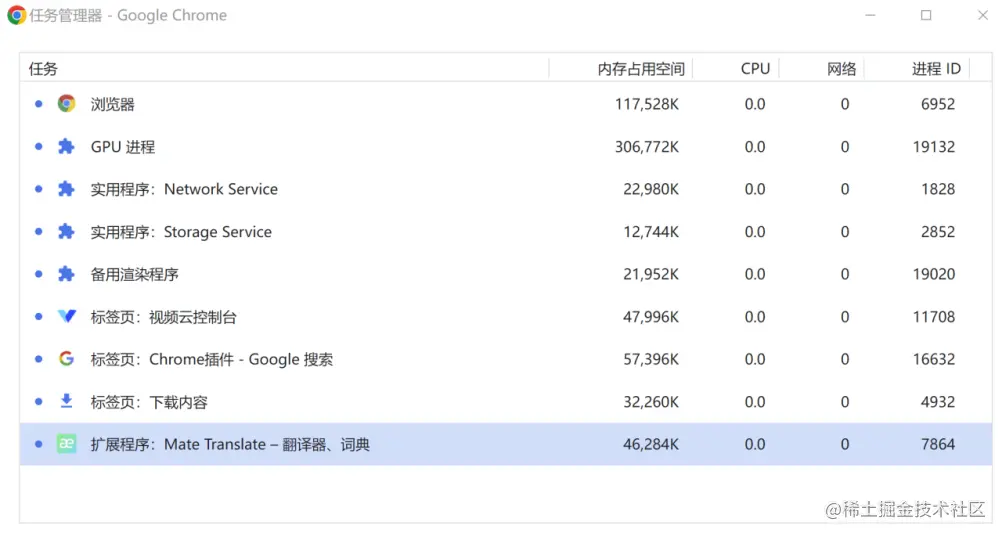Screen dimensions: 1003x537
Task: Sort processes by CPU column
Action: 755,69
